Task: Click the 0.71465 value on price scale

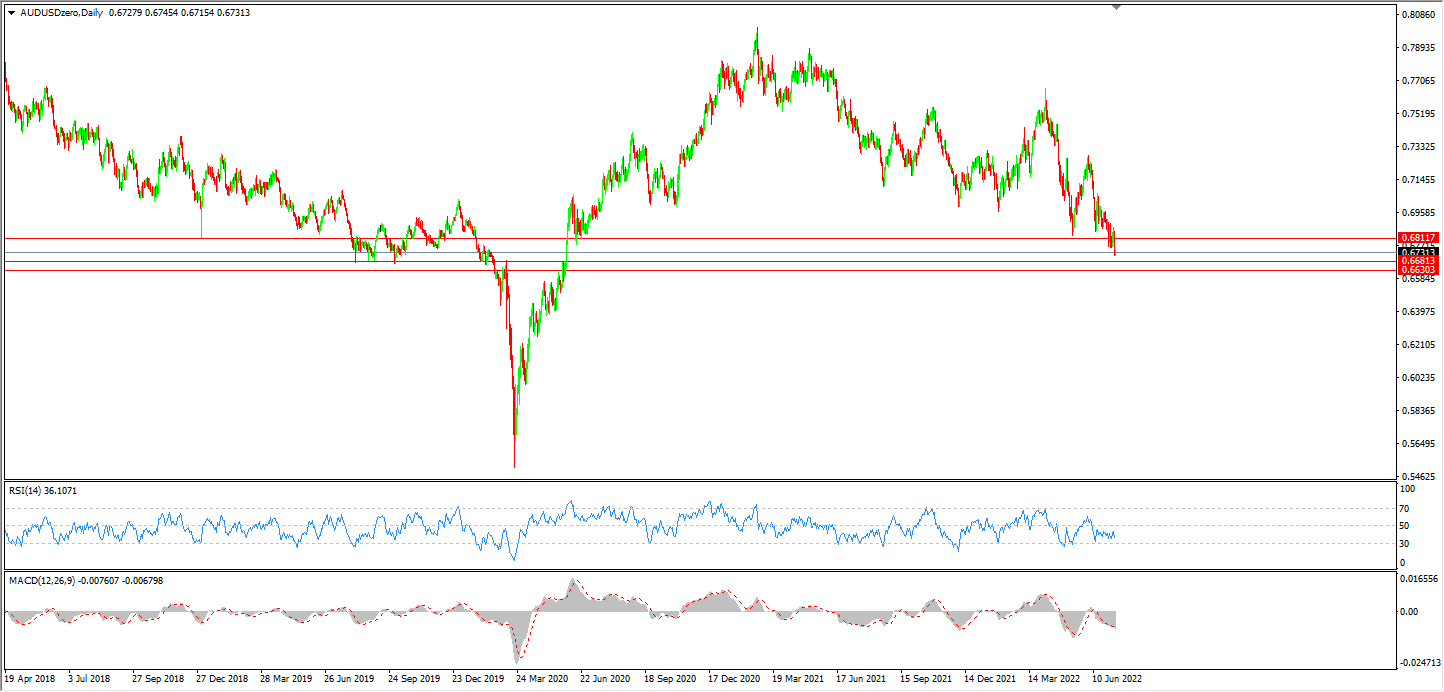Action: tap(1418, 180)
